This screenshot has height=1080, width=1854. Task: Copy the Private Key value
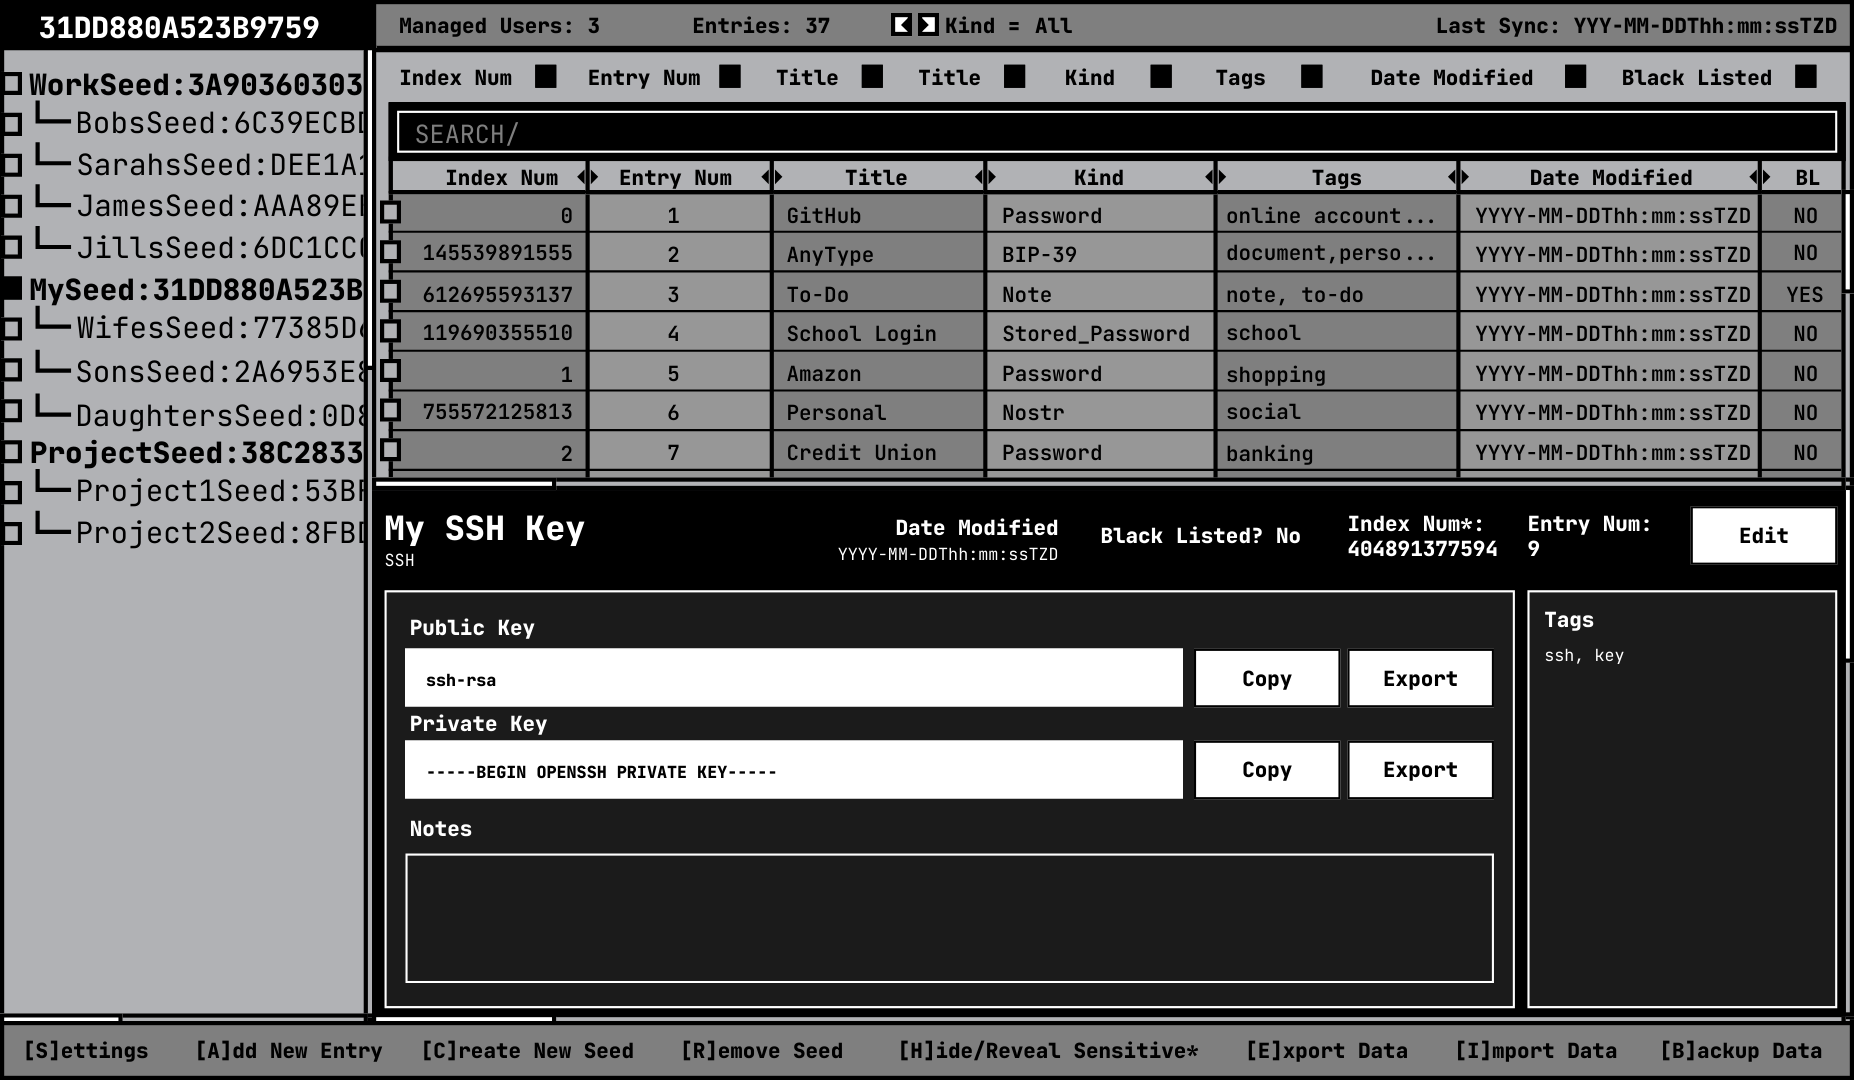1266,770
